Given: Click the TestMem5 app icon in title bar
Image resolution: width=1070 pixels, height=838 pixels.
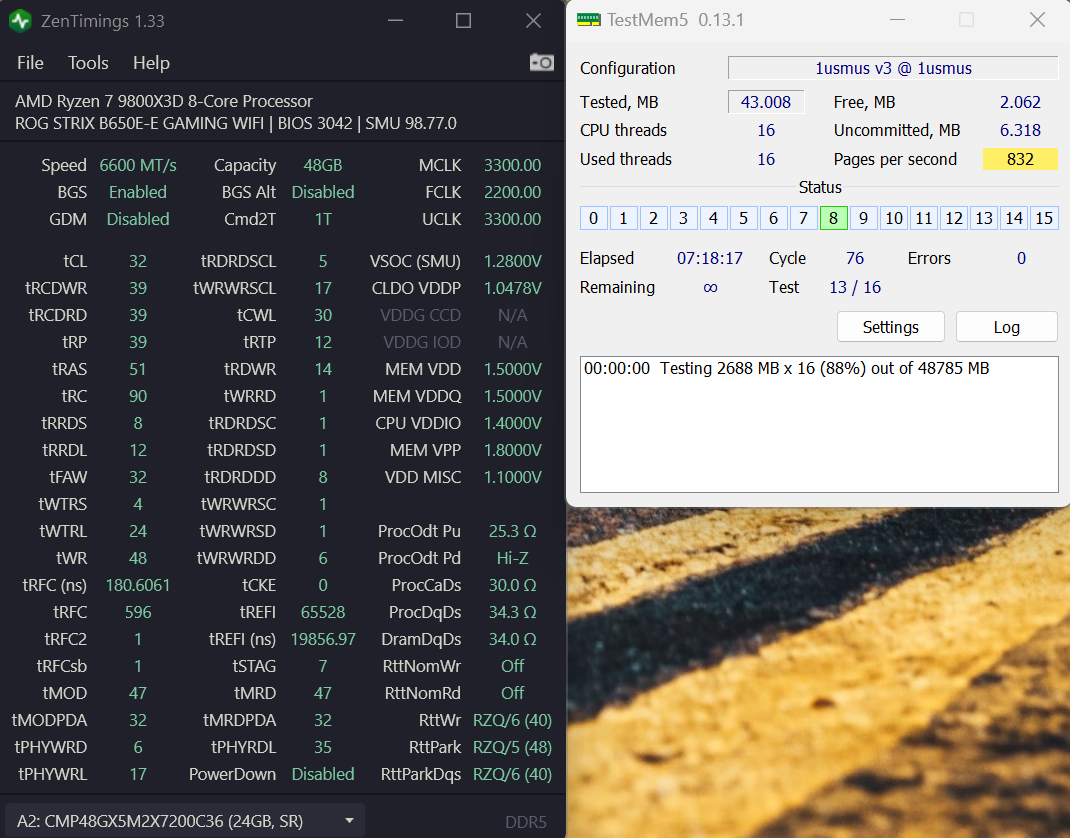Looking at the screenshot, I should click(x=588, y=20).
